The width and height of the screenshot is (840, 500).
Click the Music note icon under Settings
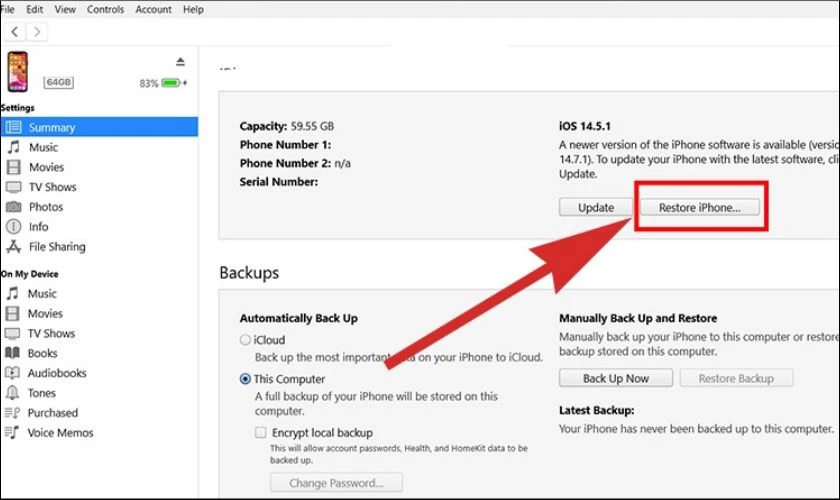[x=13, y=147]
